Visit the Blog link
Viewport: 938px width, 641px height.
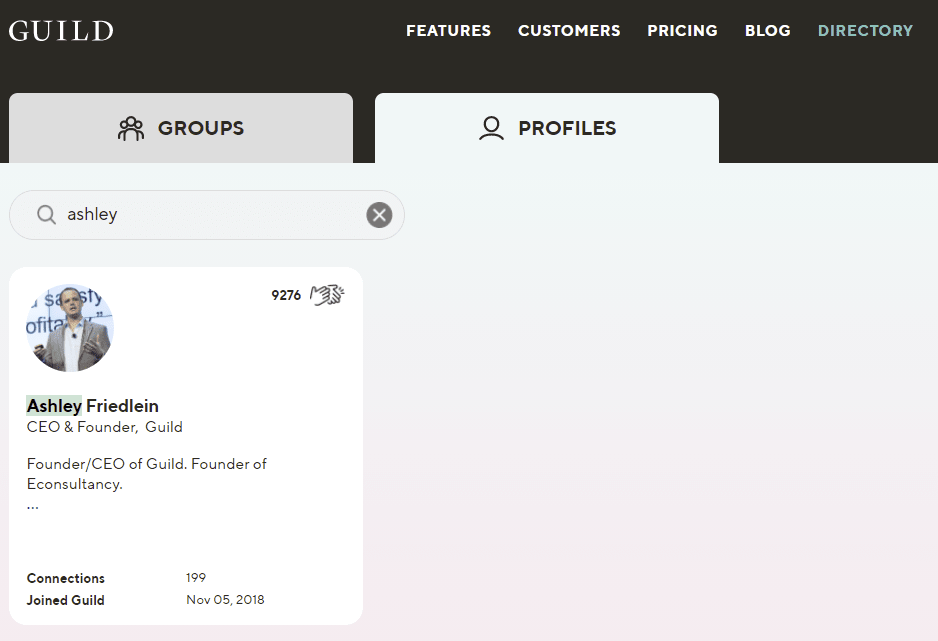[768, 30]
